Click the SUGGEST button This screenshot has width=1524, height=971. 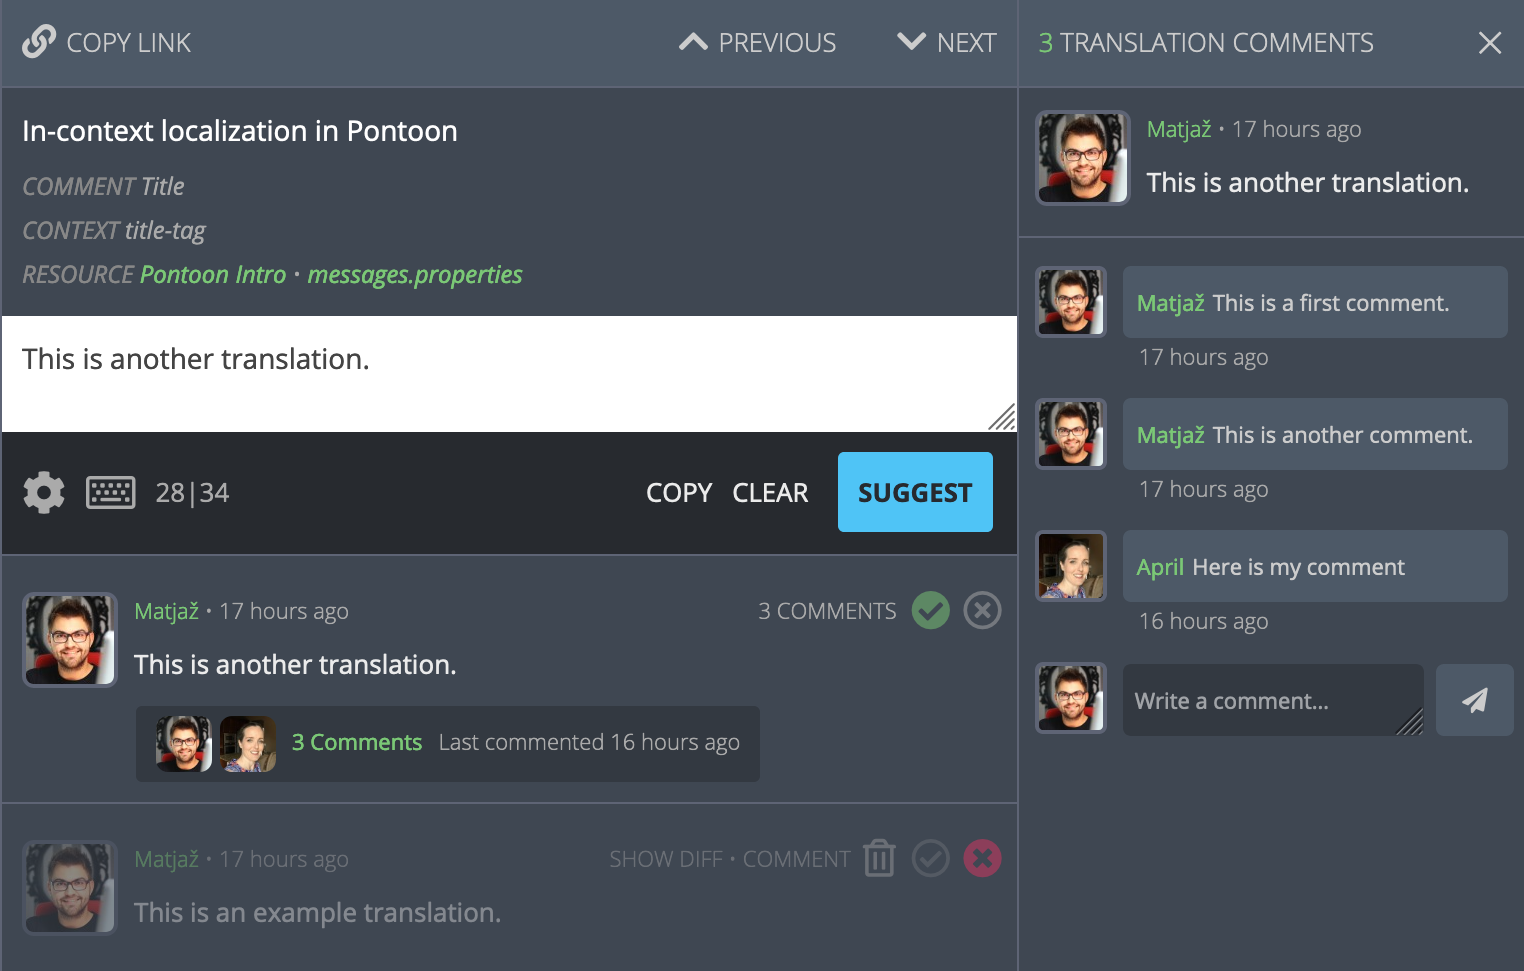tap(915, 492)
